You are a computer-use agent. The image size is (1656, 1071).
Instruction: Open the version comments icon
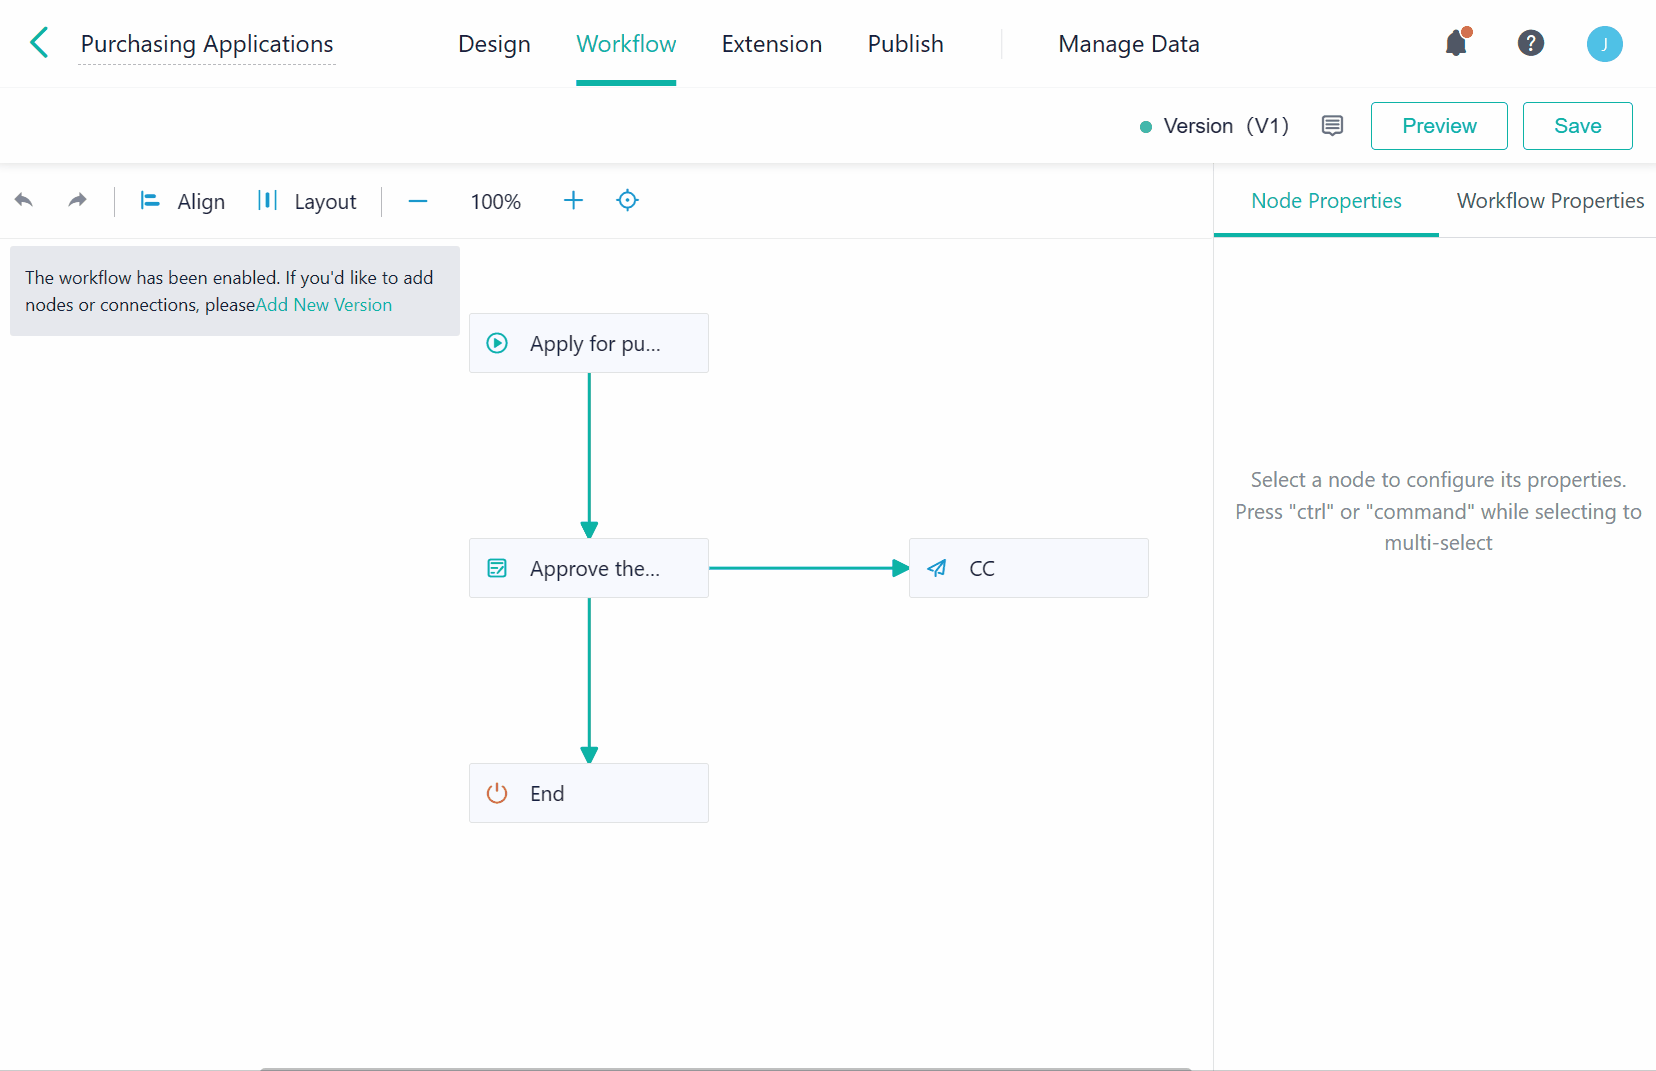[1332, 126]
